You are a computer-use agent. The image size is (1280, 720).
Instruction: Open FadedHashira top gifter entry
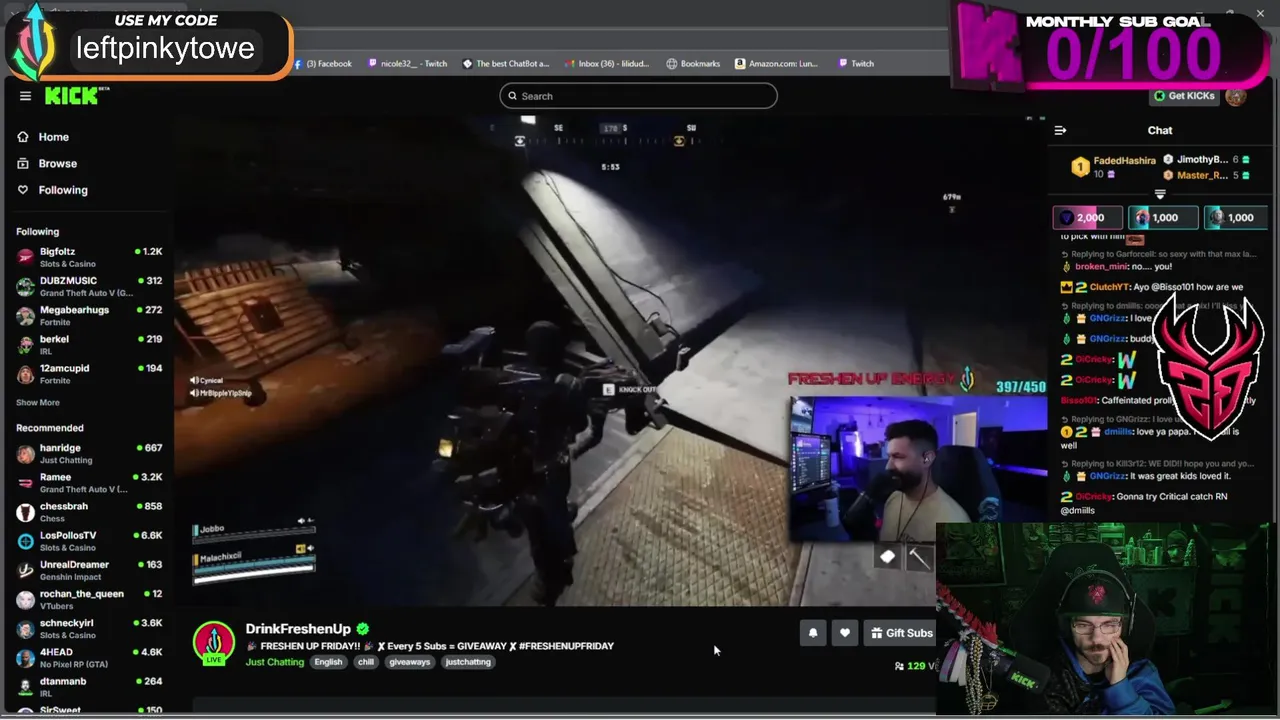[x=1113, y=166]
